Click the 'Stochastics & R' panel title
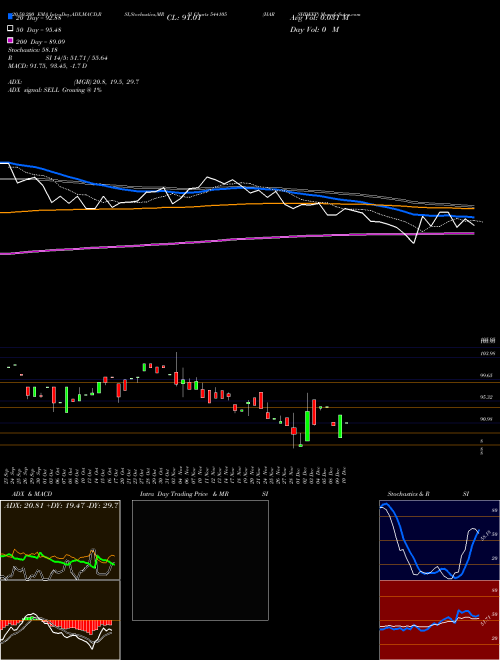This screenshot has width=500, height=660. point(409,494)
